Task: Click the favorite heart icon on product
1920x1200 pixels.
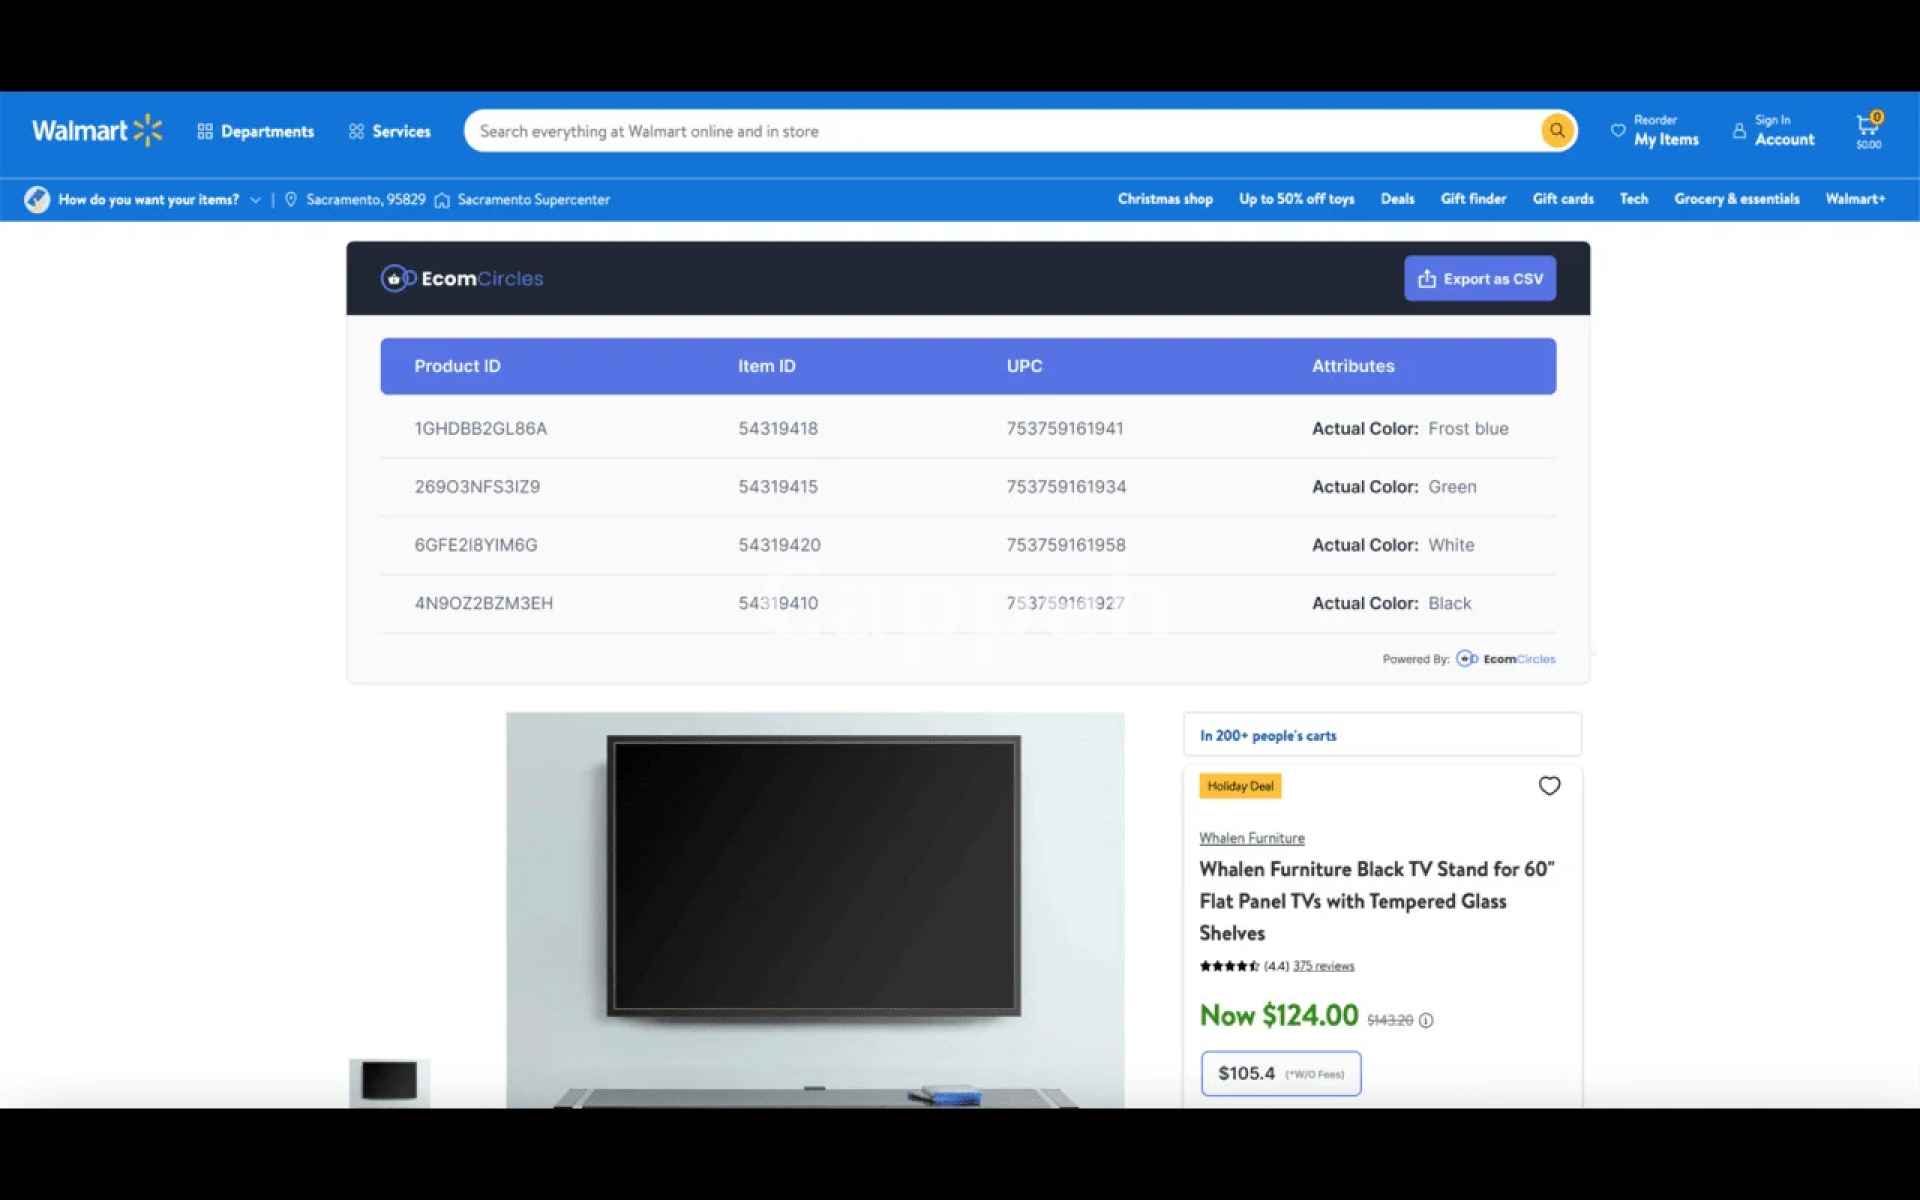Action: (1548, 786)
